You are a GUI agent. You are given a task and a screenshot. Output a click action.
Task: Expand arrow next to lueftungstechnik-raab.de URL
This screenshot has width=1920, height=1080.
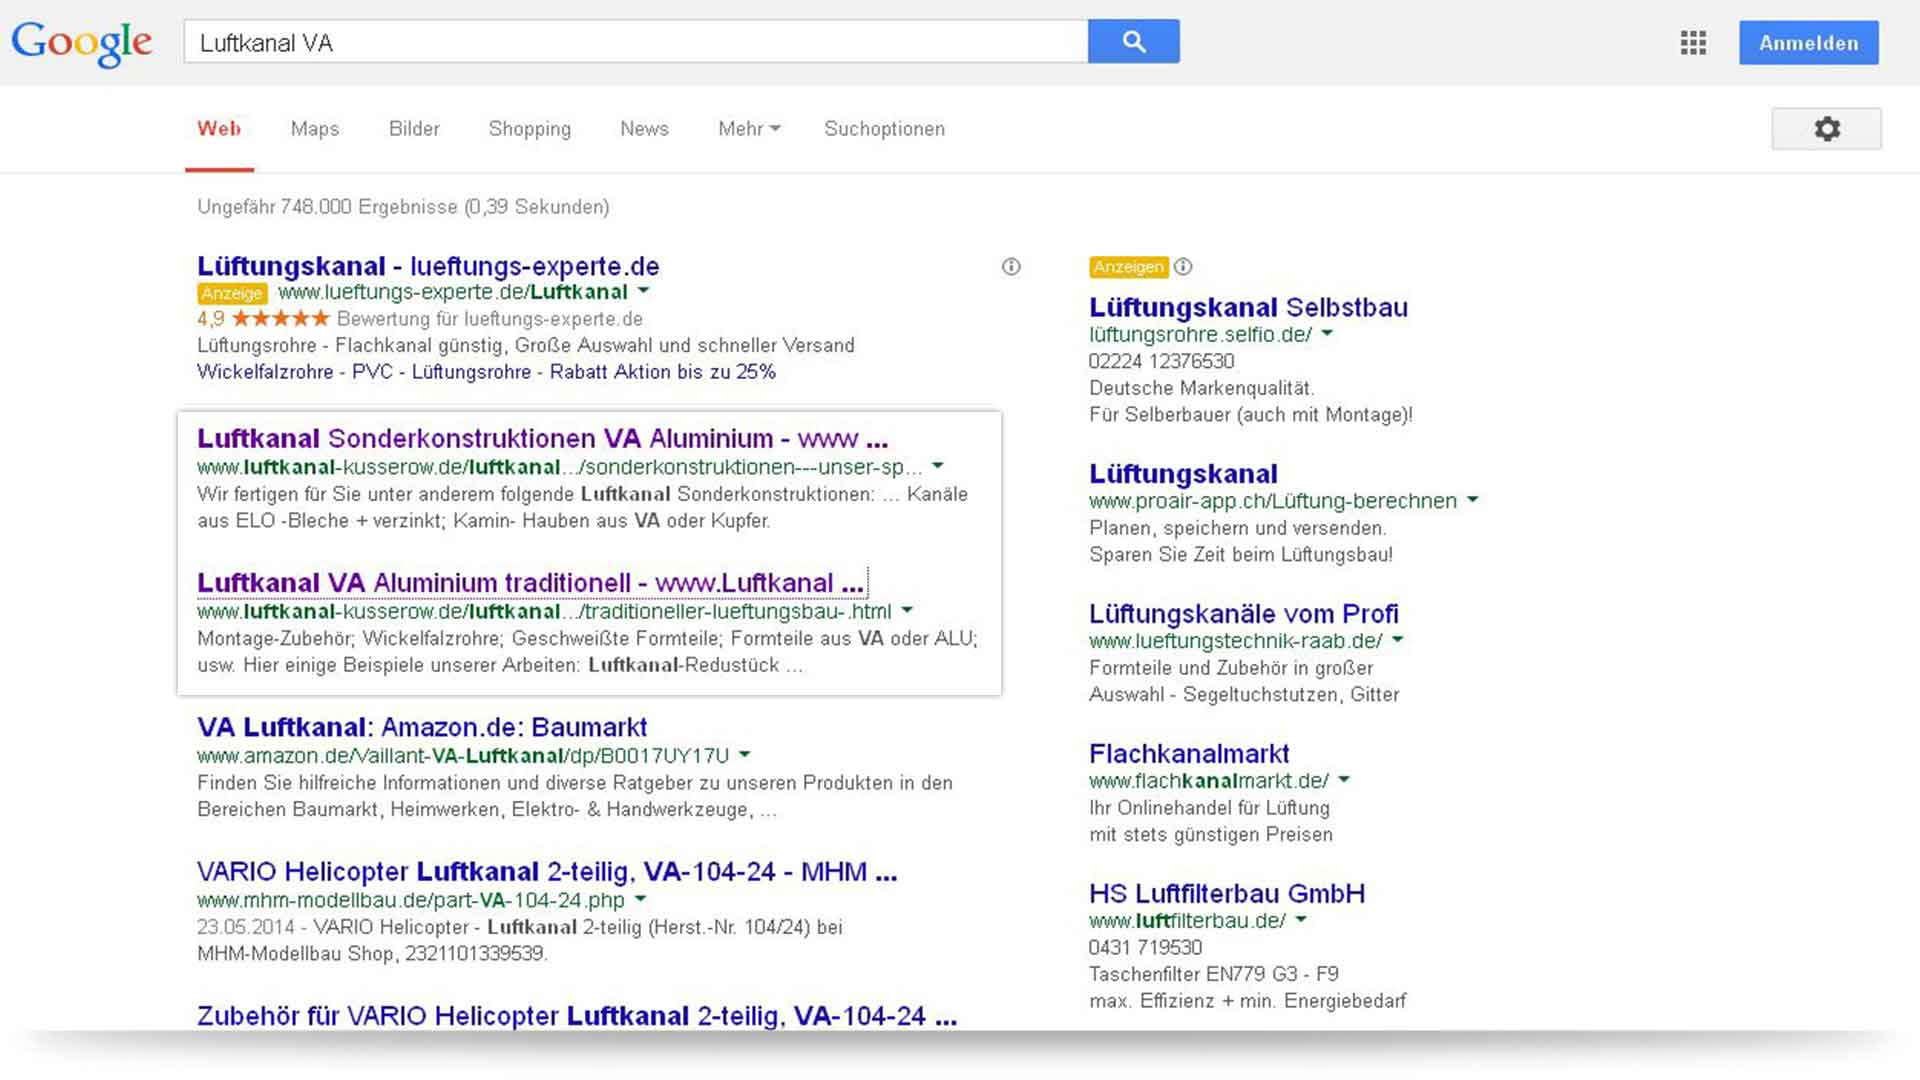pos(1398,640)
